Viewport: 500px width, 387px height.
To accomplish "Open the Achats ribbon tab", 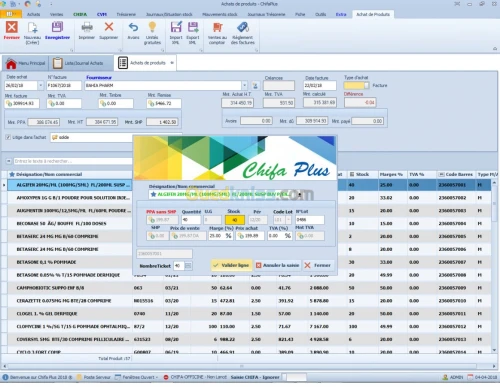I will pos(33,14).
